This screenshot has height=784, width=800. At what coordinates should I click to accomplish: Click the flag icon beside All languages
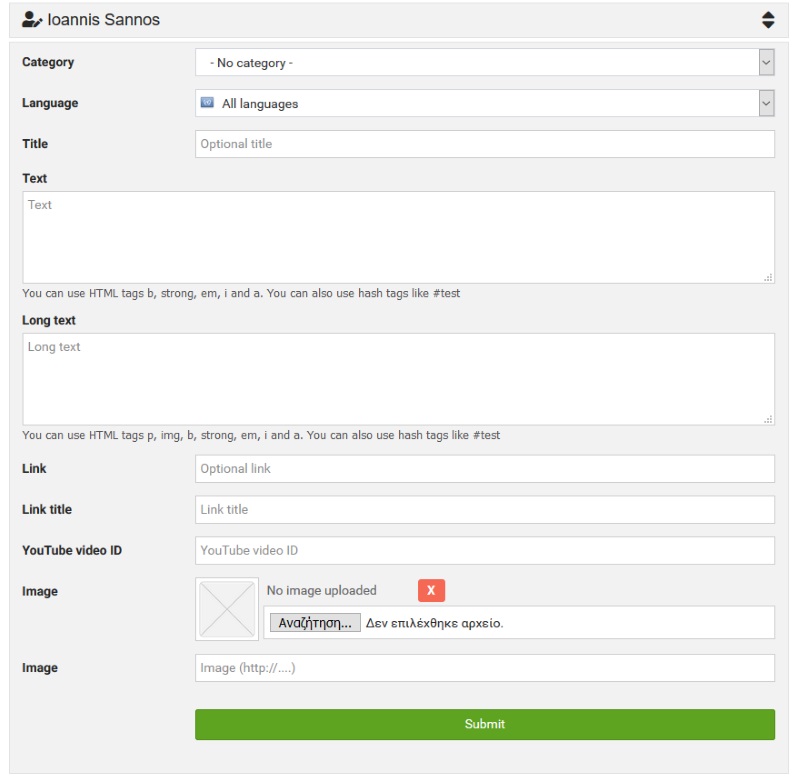point(207,103)
